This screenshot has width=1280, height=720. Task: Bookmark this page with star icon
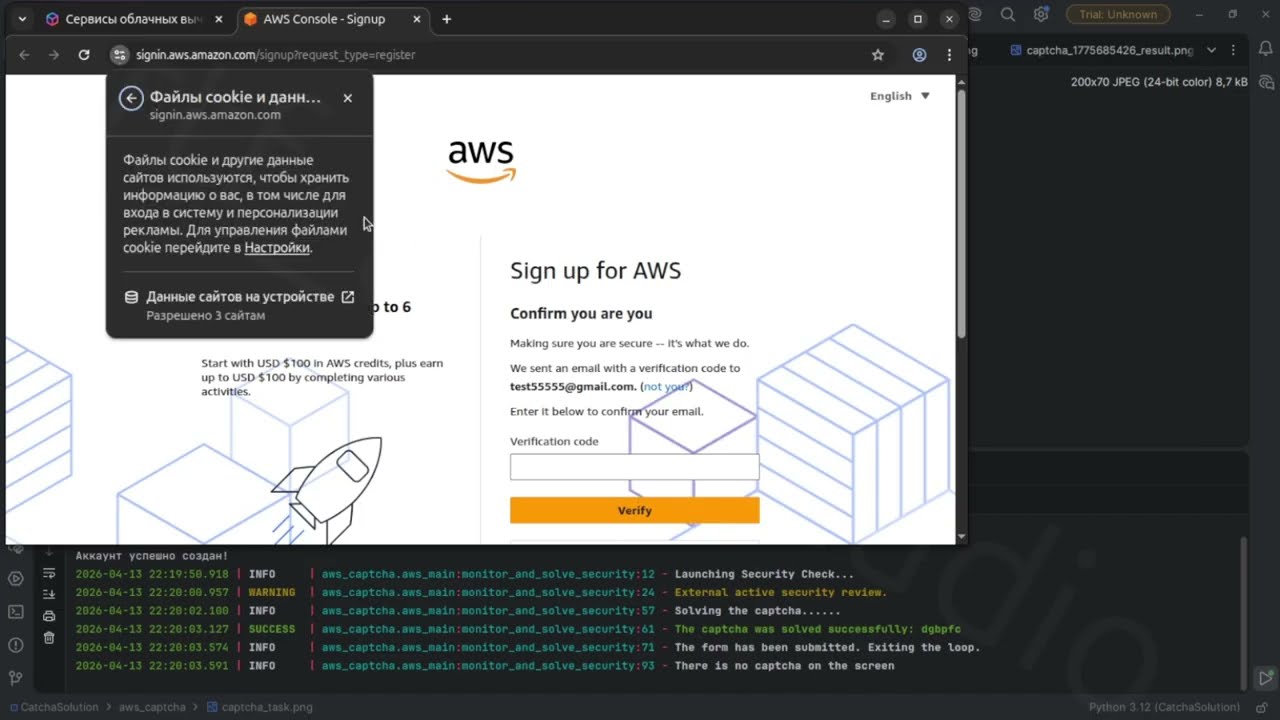click(x=878, y=55)
